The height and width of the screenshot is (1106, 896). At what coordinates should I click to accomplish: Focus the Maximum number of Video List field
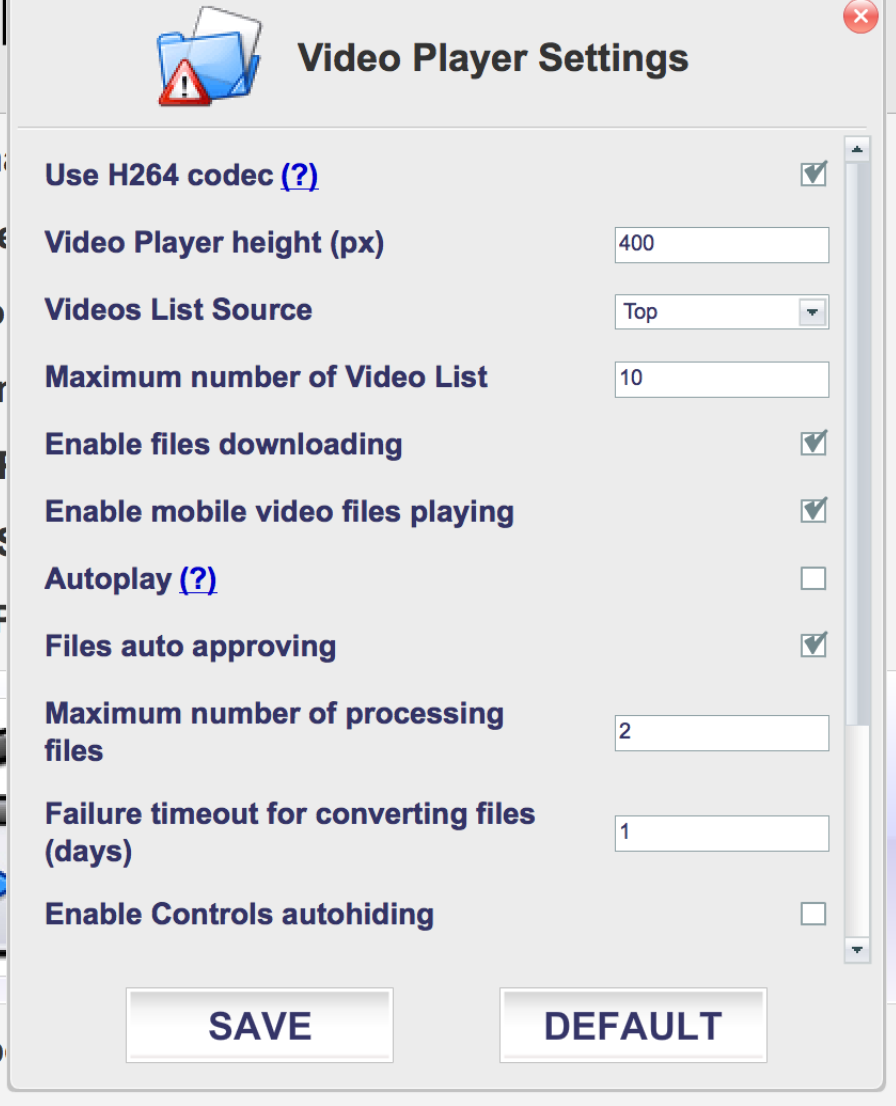pyautogui.click(x=721, y=379)
